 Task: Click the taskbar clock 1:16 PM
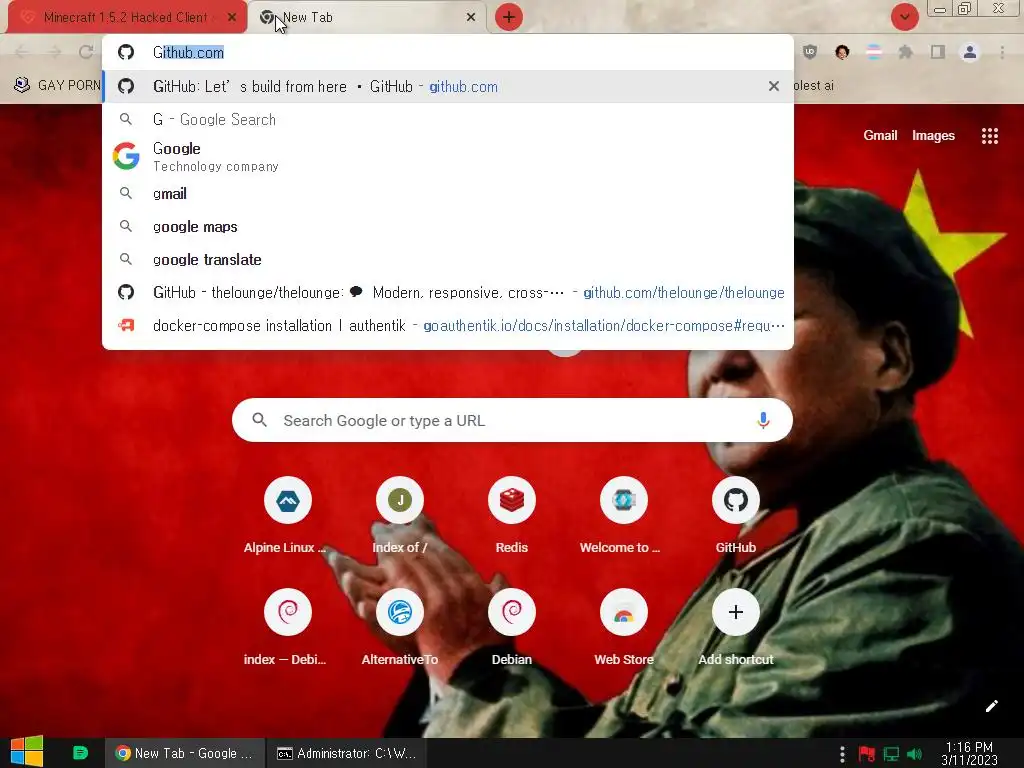[969, 753]
